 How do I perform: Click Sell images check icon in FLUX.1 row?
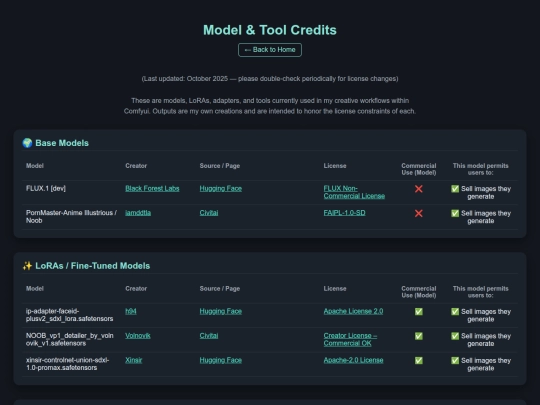point(455,189)
